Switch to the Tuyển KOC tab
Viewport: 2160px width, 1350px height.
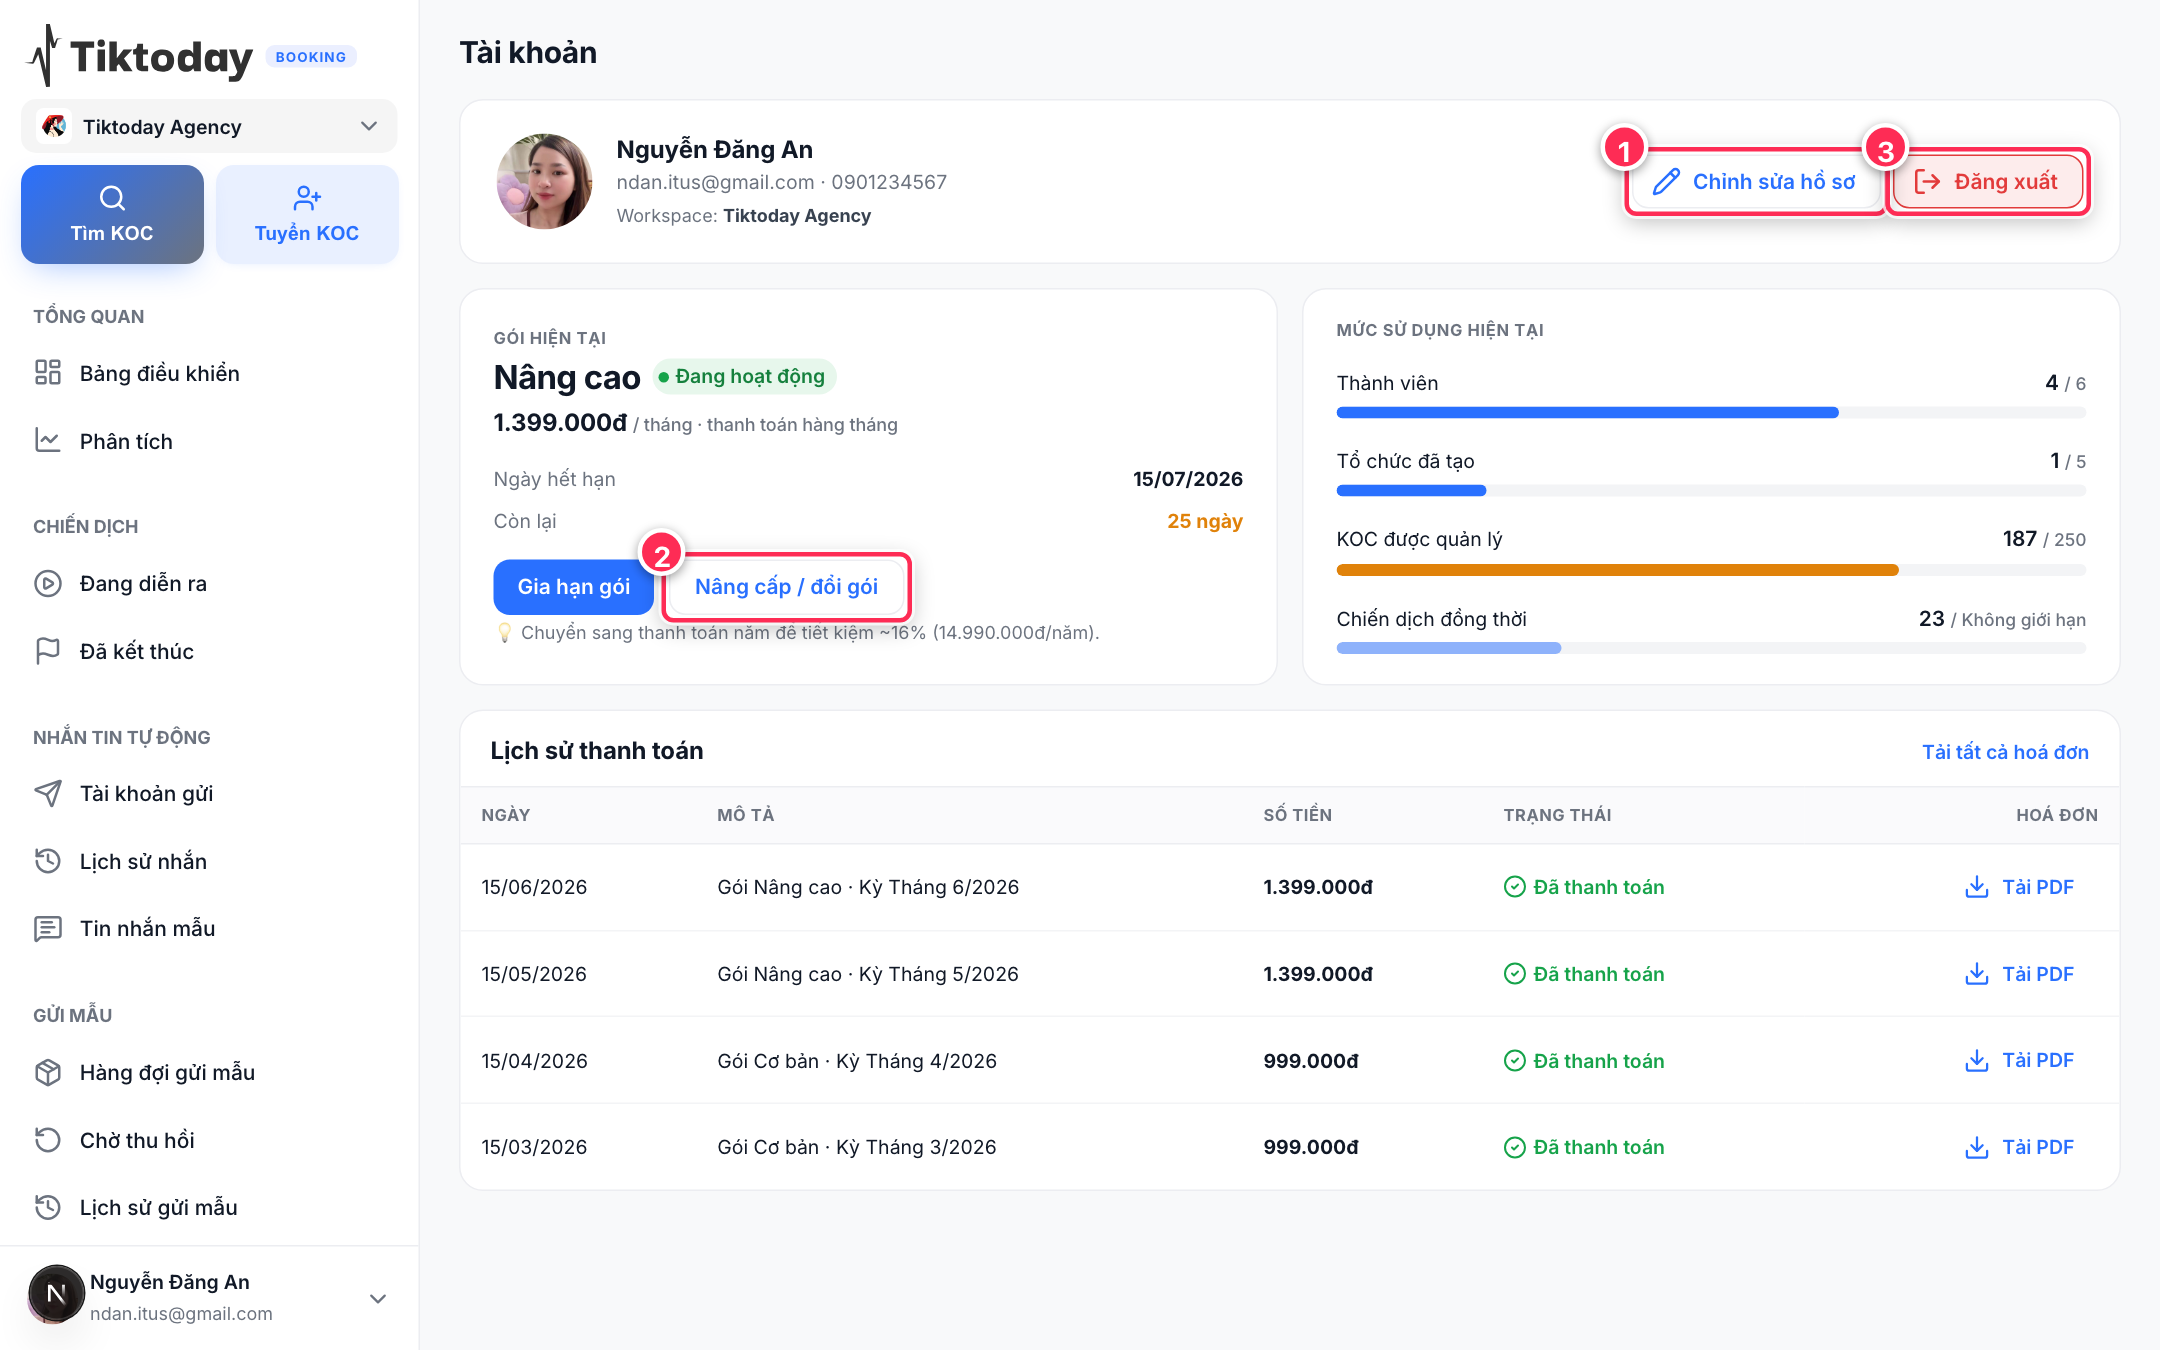coord(307,214)
